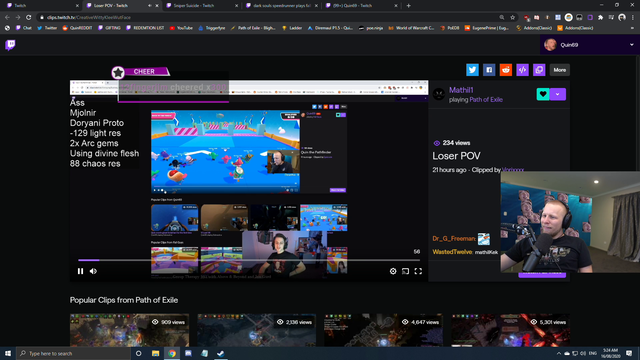Switch the clip to fullscreen
The image size is (640, 360).
click(x=418, y=271)
